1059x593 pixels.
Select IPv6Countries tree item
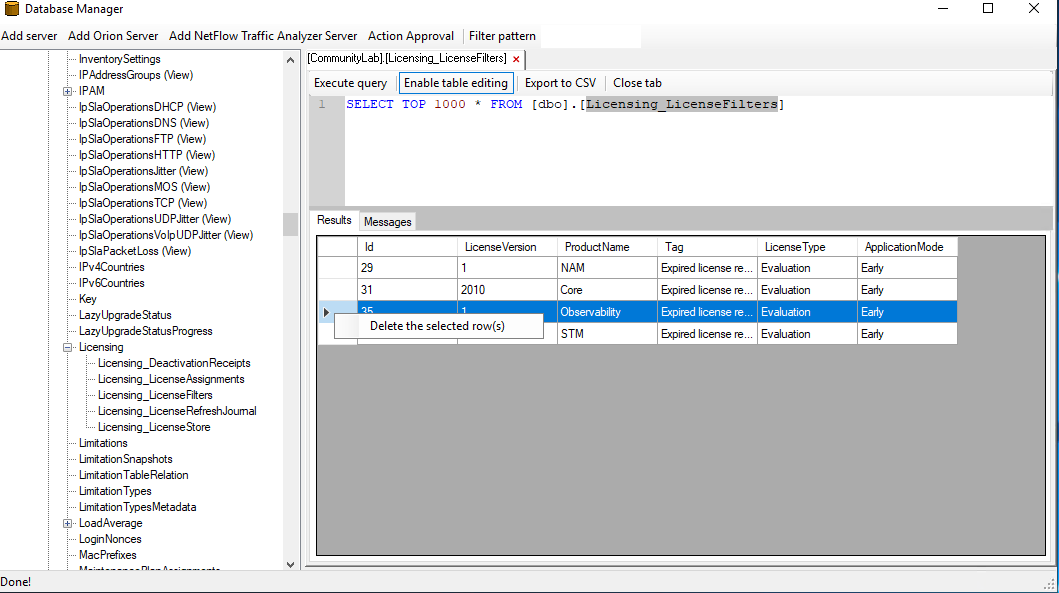(111, 283)
